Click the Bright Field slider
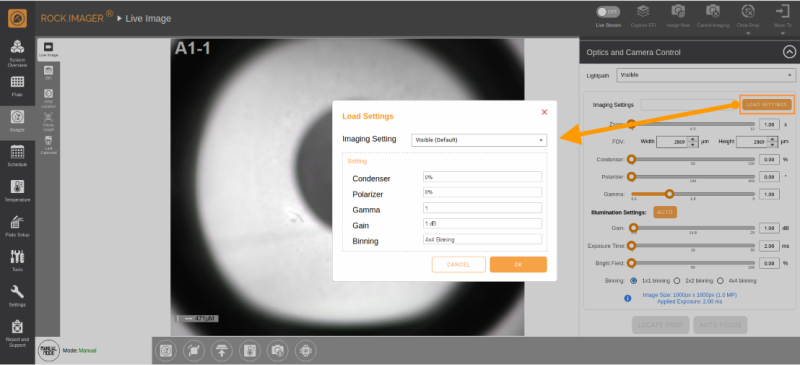This screenshot has height=365, width=800. pos(692,263)
